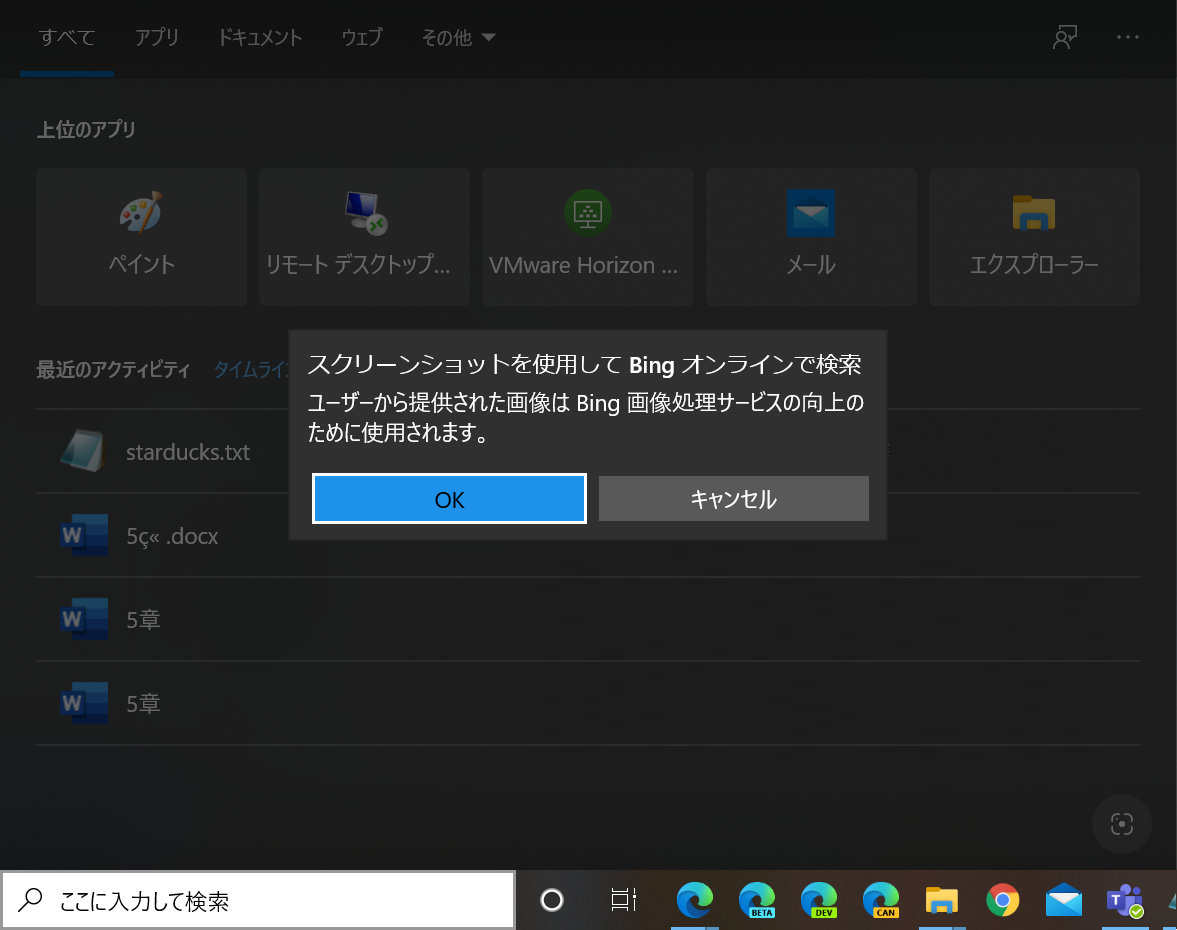Launch the ペイント app tile
The image size is (1177, 930).
pos(141,236)
